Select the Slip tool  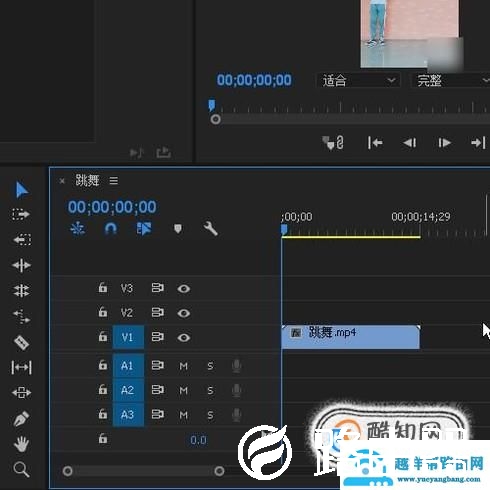(21, 368)
